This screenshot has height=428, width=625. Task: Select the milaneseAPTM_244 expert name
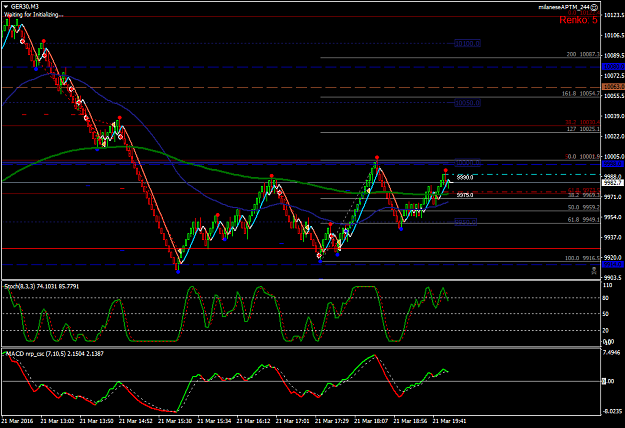click(564, 7)
